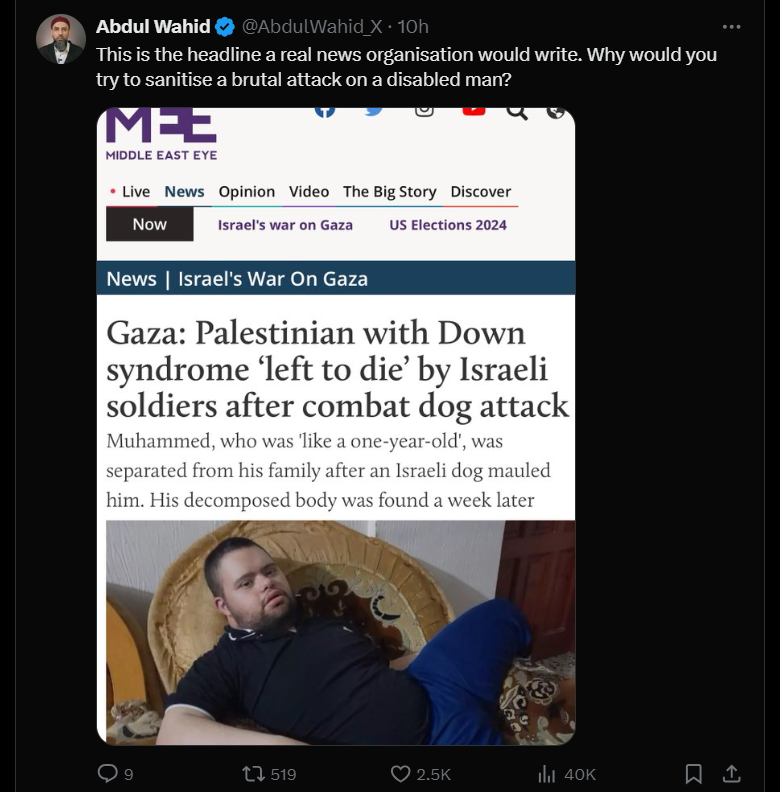Click the Now button
This screenshot has height=792, width=780.
pos(150,225)
